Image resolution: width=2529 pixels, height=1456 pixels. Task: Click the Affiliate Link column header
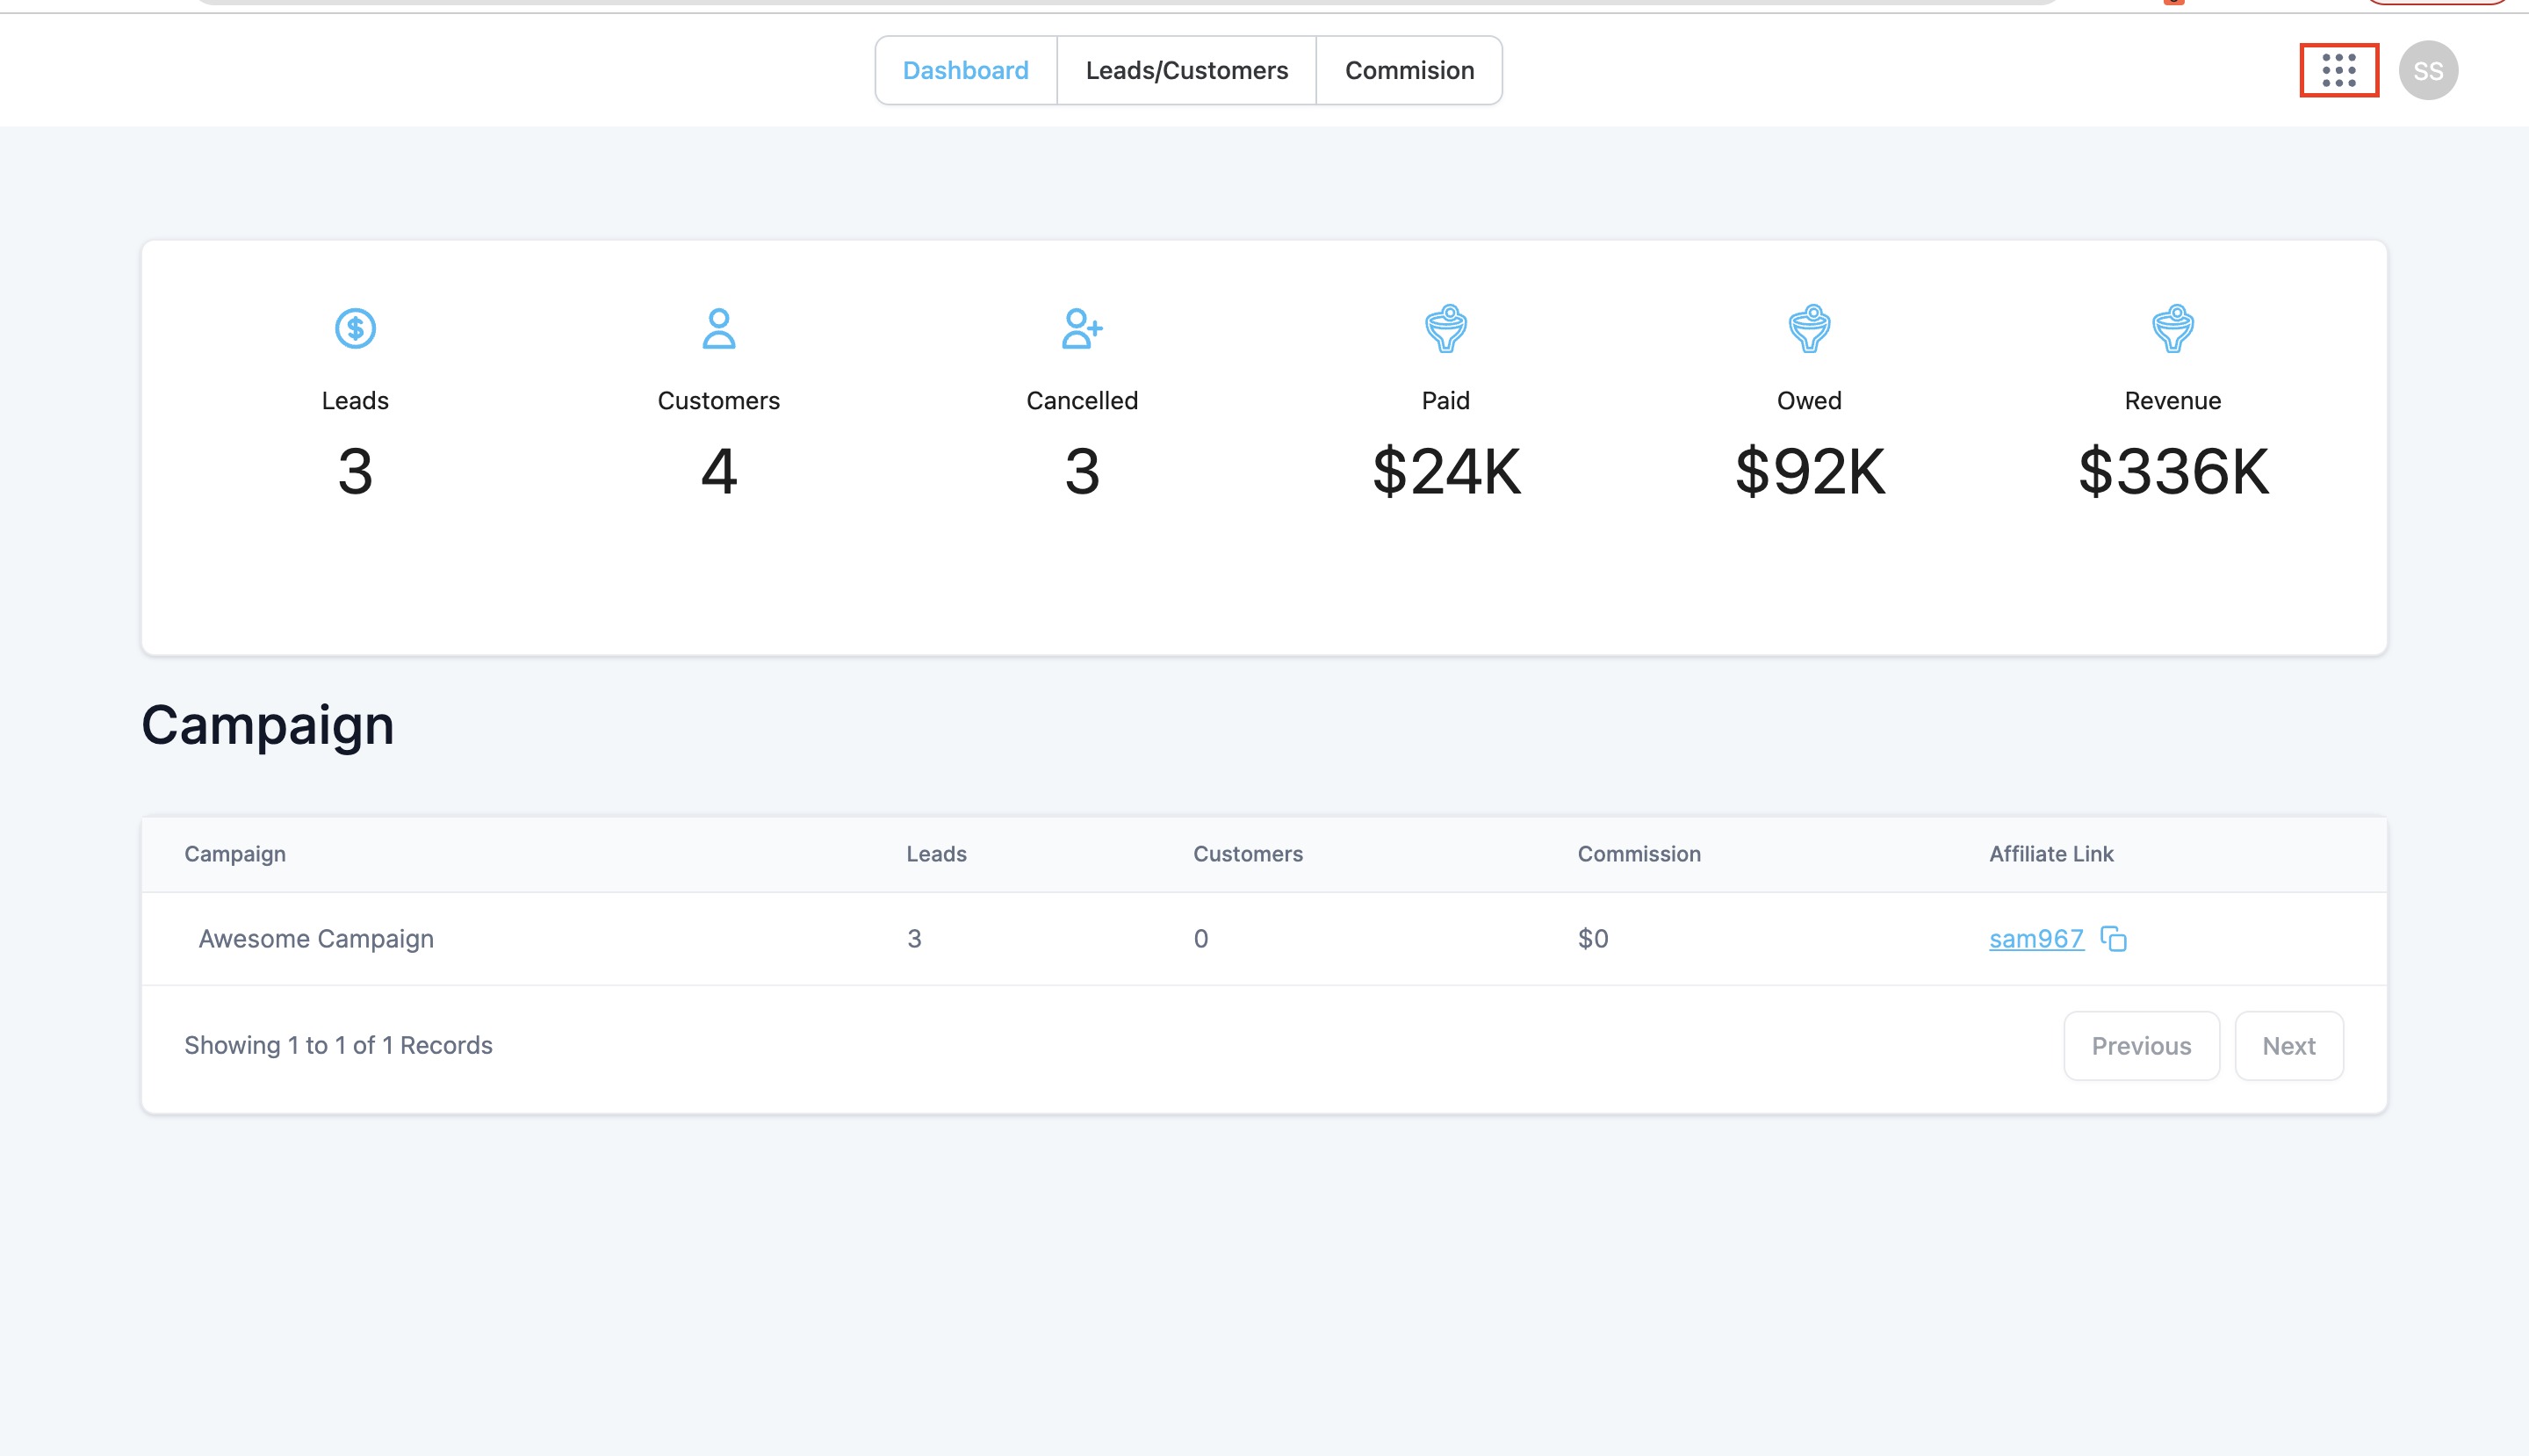[x=2050, y=854]
